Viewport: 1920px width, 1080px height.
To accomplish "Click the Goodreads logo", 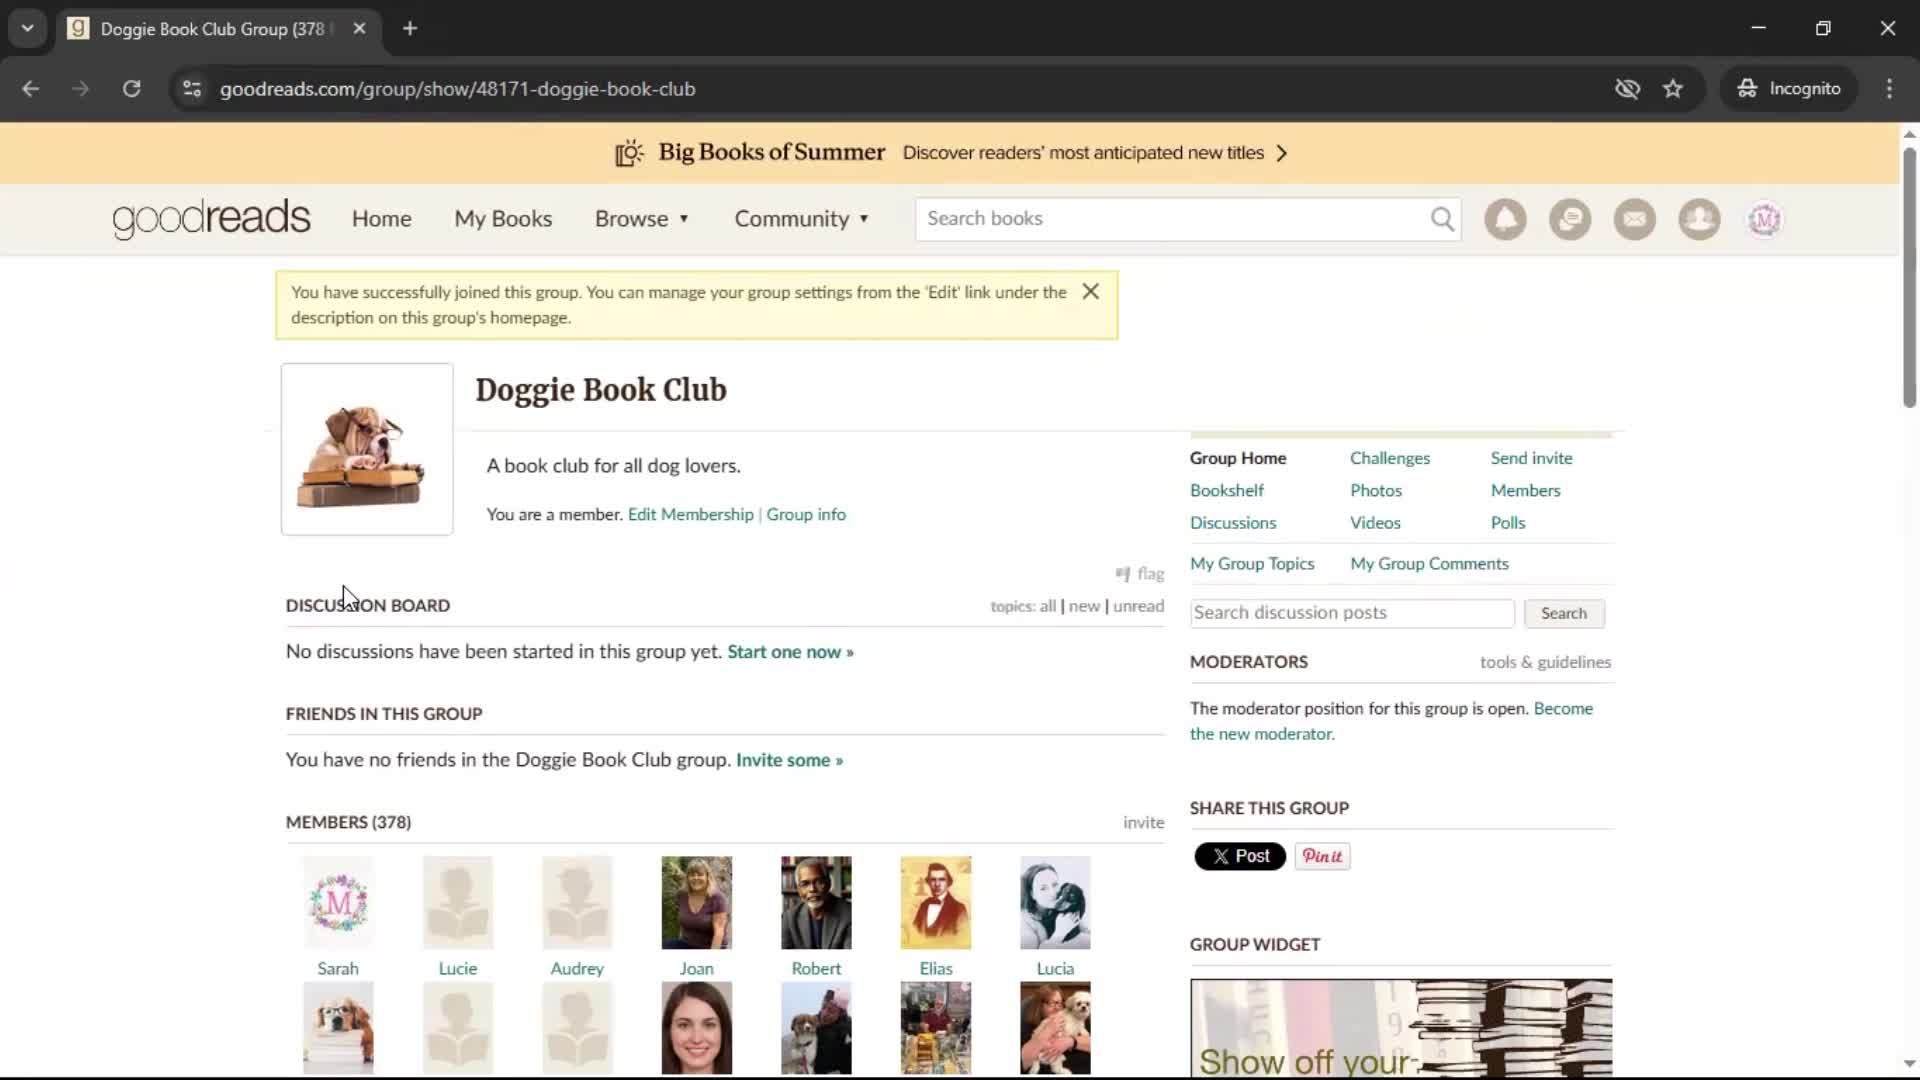I will [211, 219].
